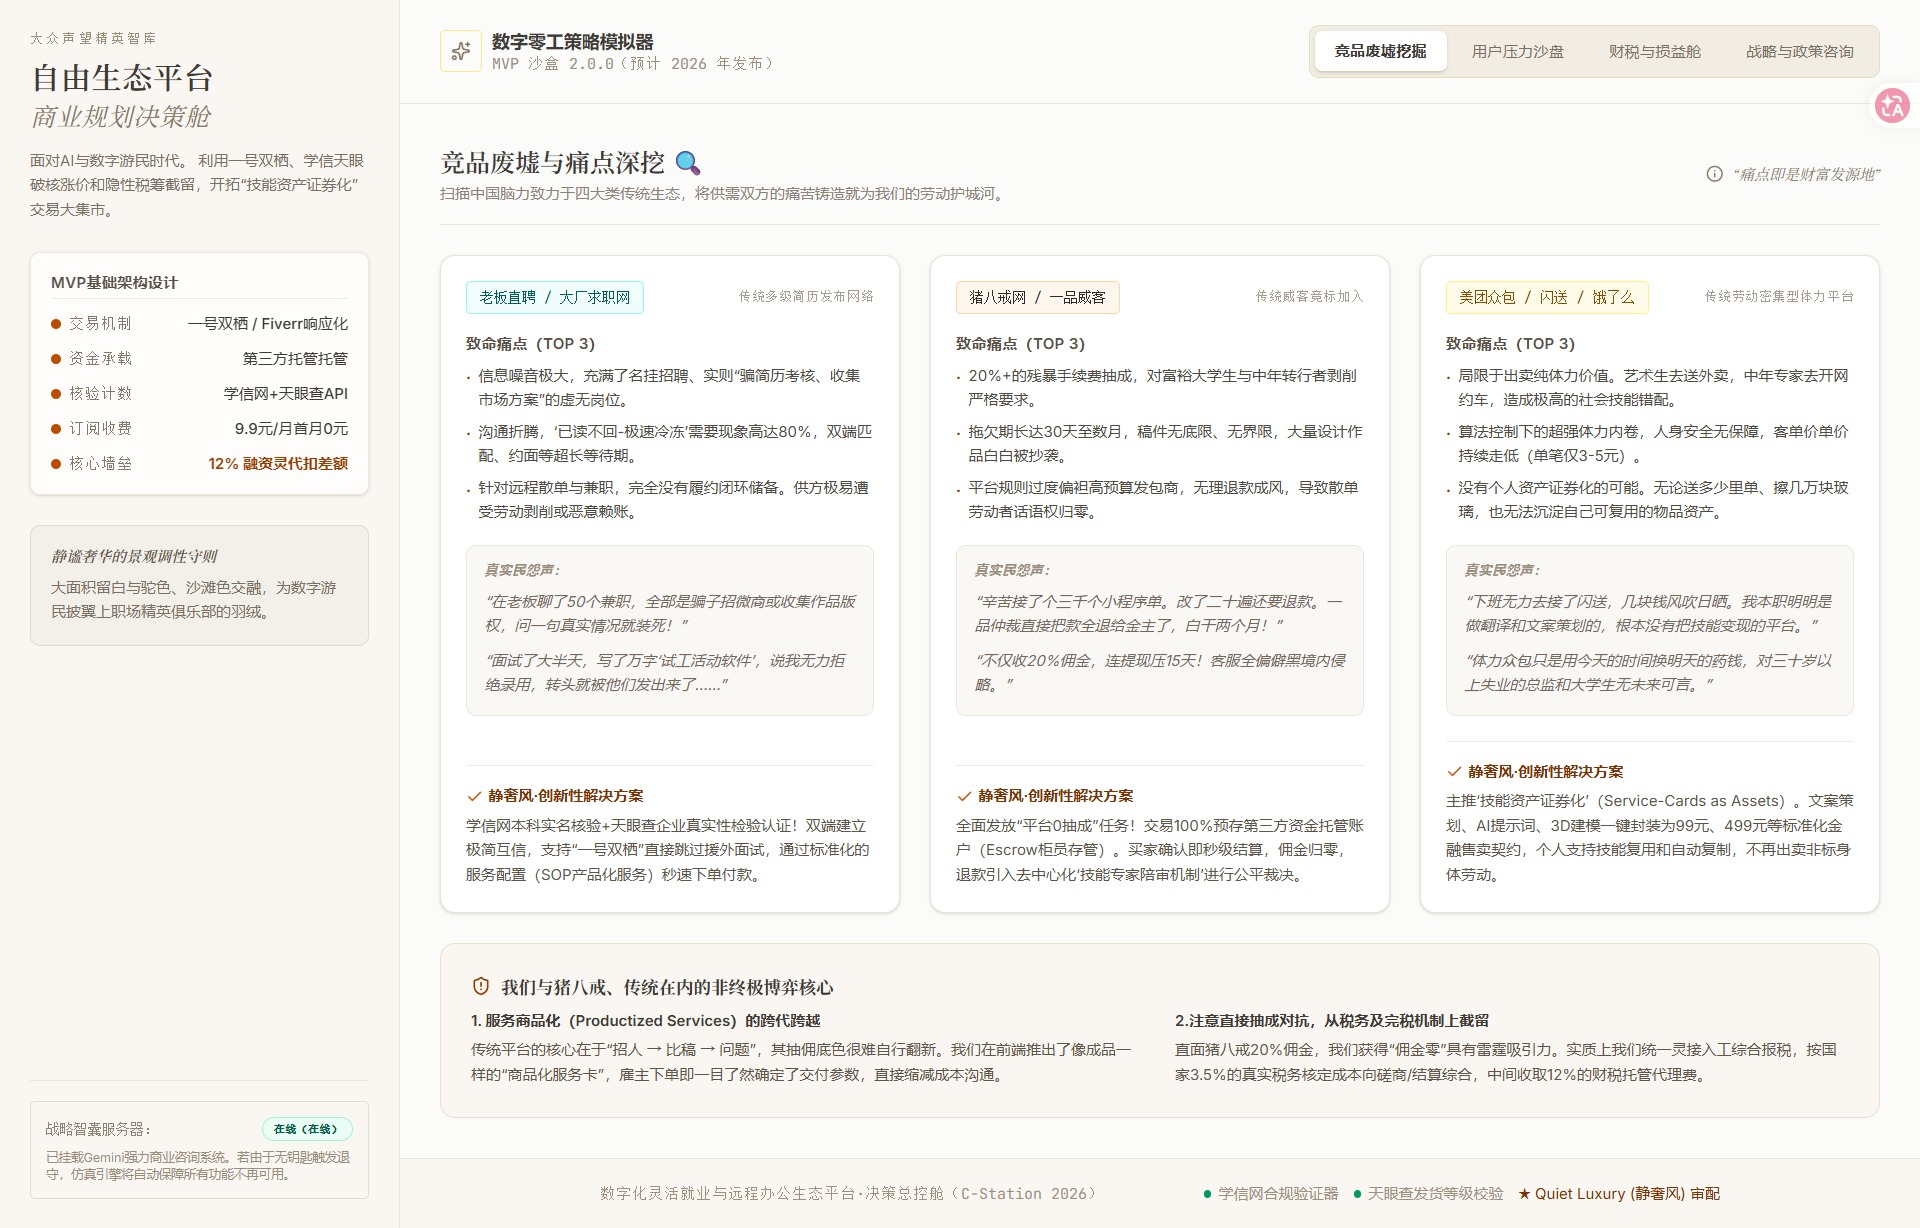1920x1228 pixels.
Task: Click the 第三方托管托管 value
Action: [x=295, y=359]
